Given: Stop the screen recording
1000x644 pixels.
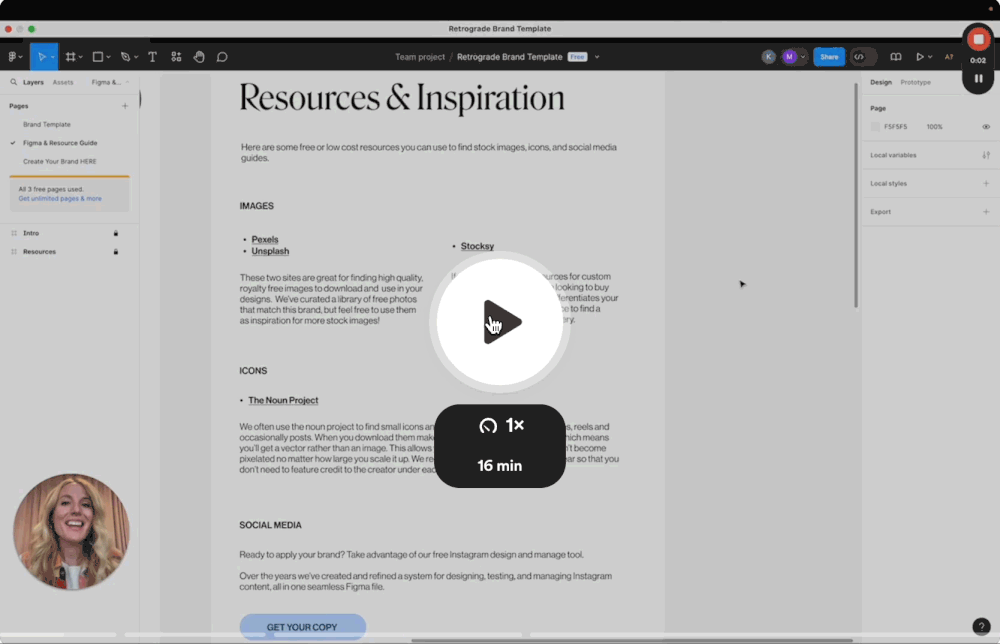Looking at the screenshot, I should pos(978,40).
